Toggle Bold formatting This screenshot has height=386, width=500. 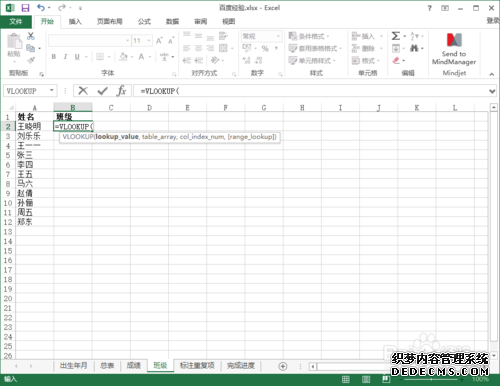tap(54, 57)
